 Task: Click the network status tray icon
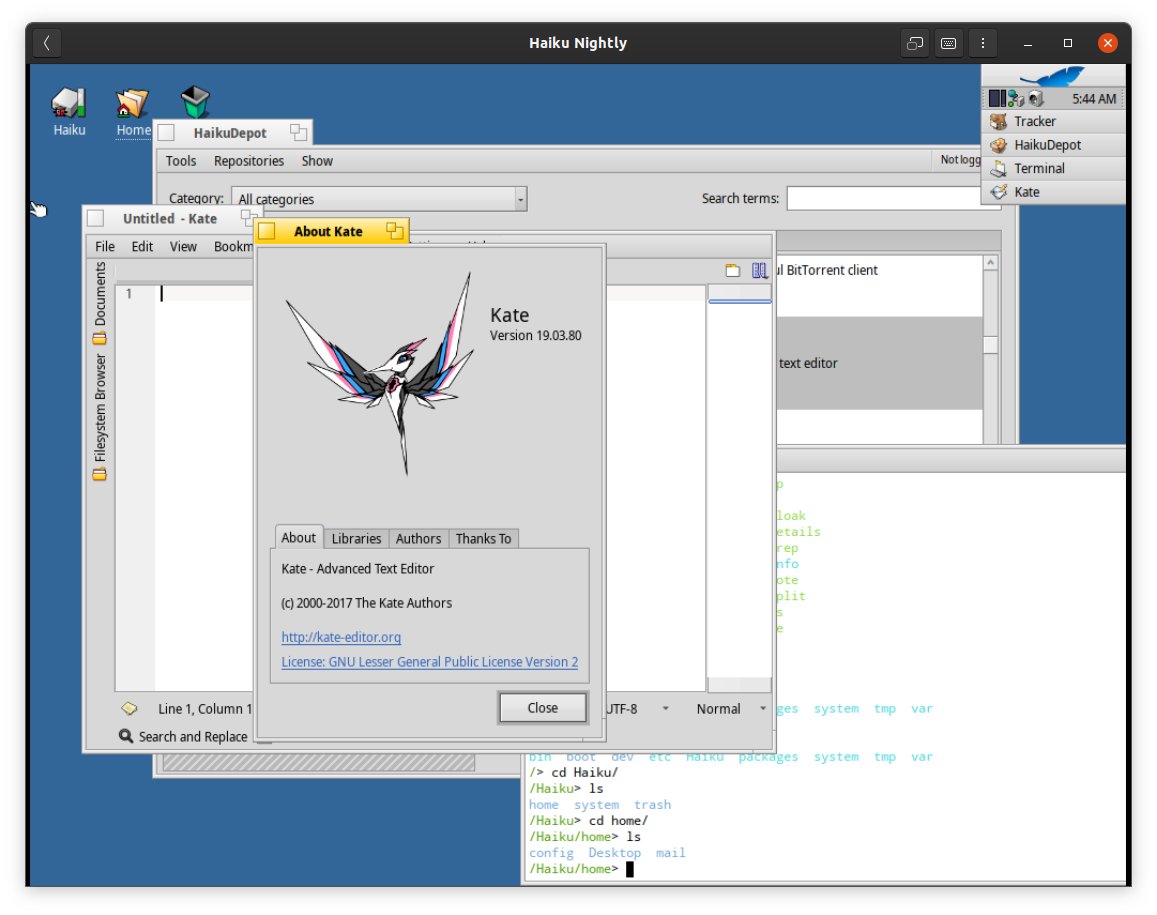[1016, 98]
